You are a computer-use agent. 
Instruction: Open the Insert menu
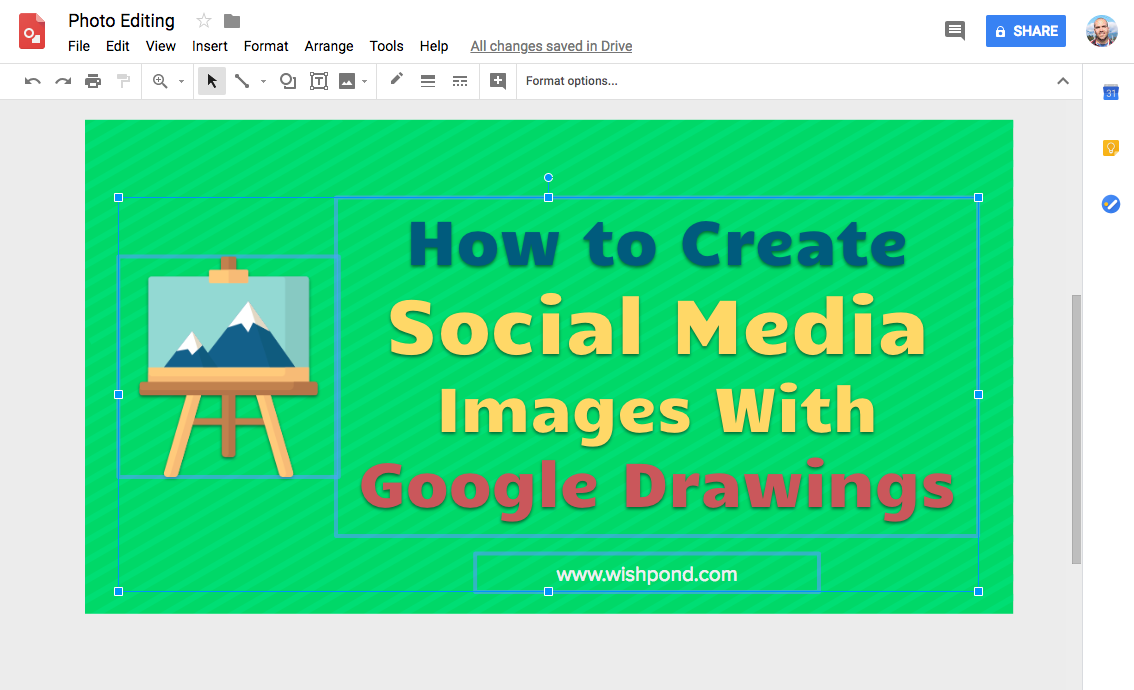pos(210,46)
